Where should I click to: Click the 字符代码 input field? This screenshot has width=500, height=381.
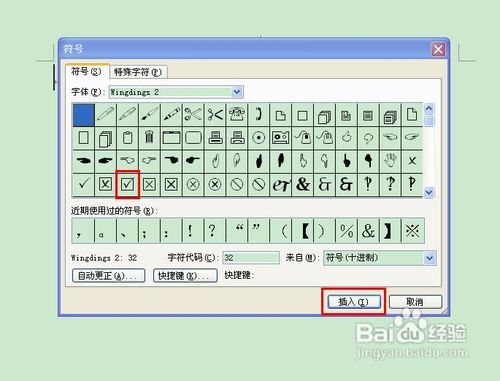pyautogui.click(x=251, y=258)
